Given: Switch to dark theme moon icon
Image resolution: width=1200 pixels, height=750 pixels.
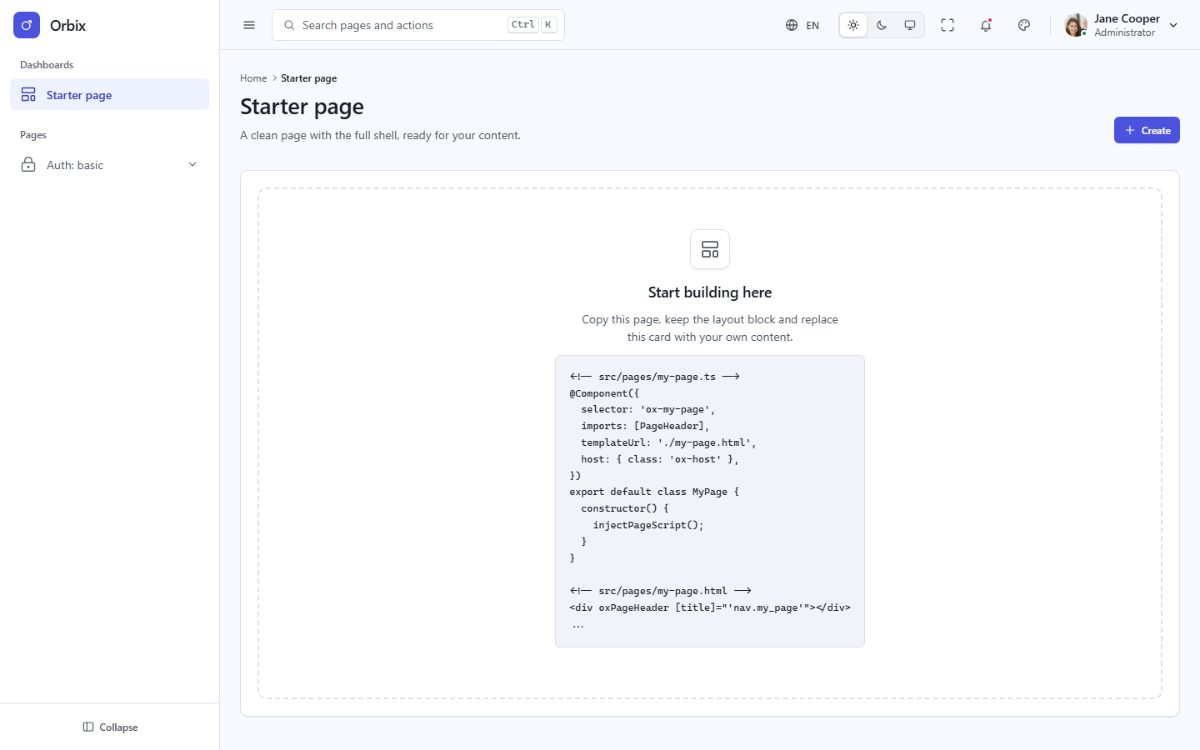Looking at the screenshot, I should click(x=881, y=25).
